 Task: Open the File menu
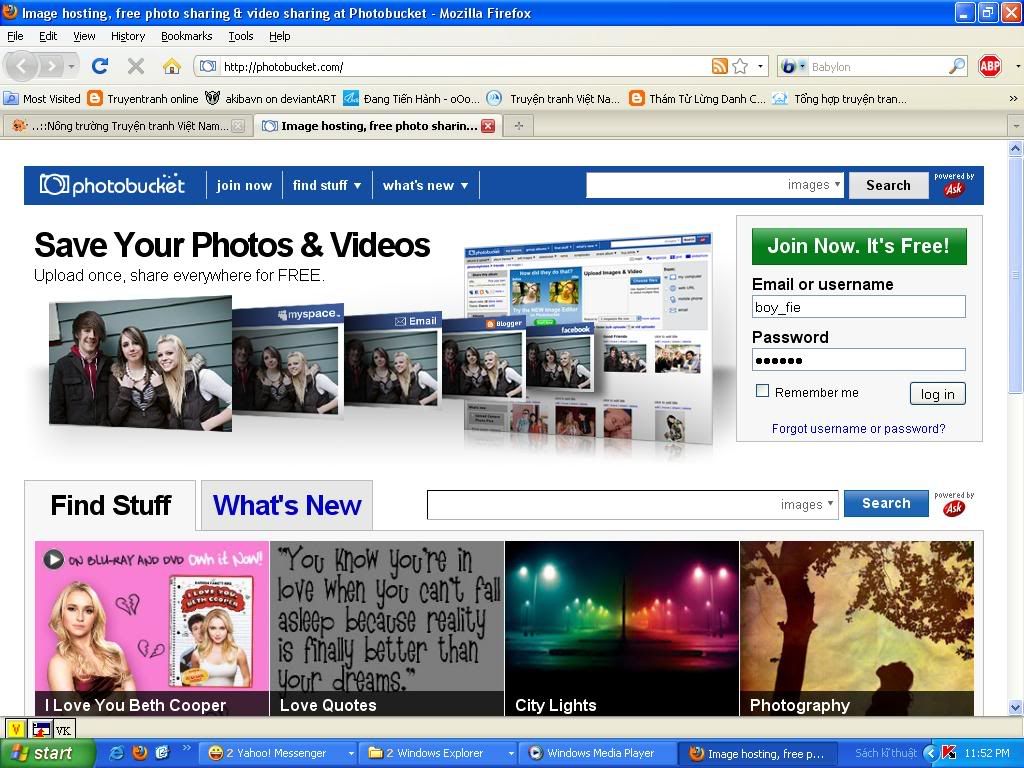(15, 37)
